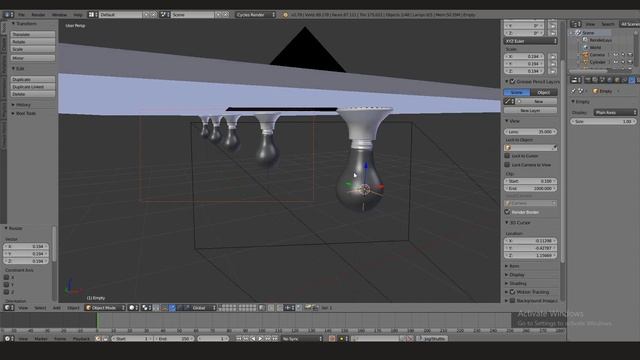Open the Add menu in the 3D view header
The width and height of the screenshot is (640, 360).
click(x=56, y=308)
